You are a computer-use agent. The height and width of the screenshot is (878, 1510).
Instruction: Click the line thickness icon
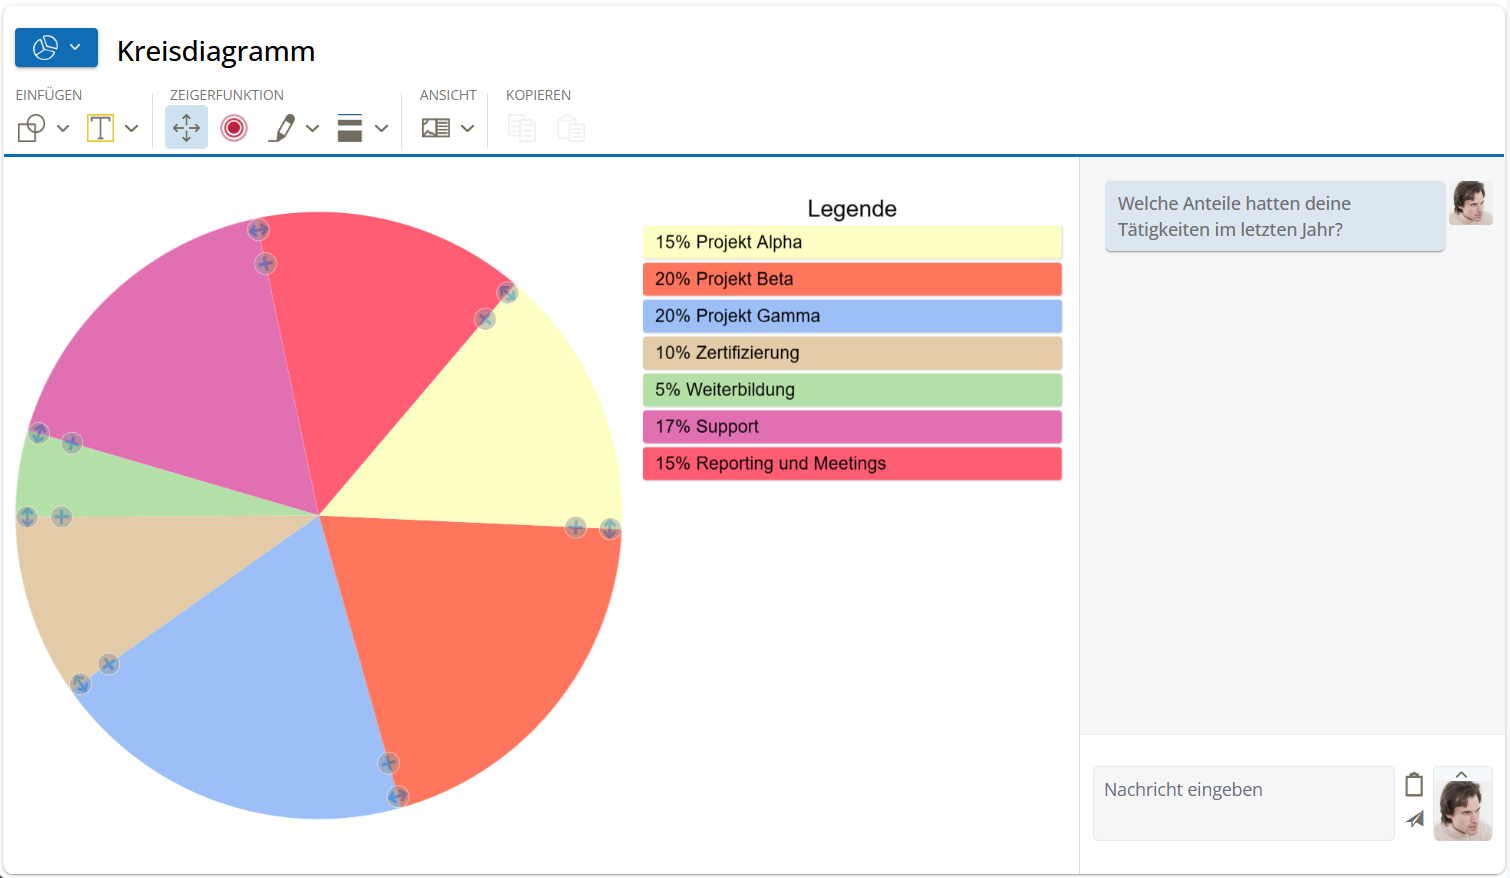click(350, 128)
